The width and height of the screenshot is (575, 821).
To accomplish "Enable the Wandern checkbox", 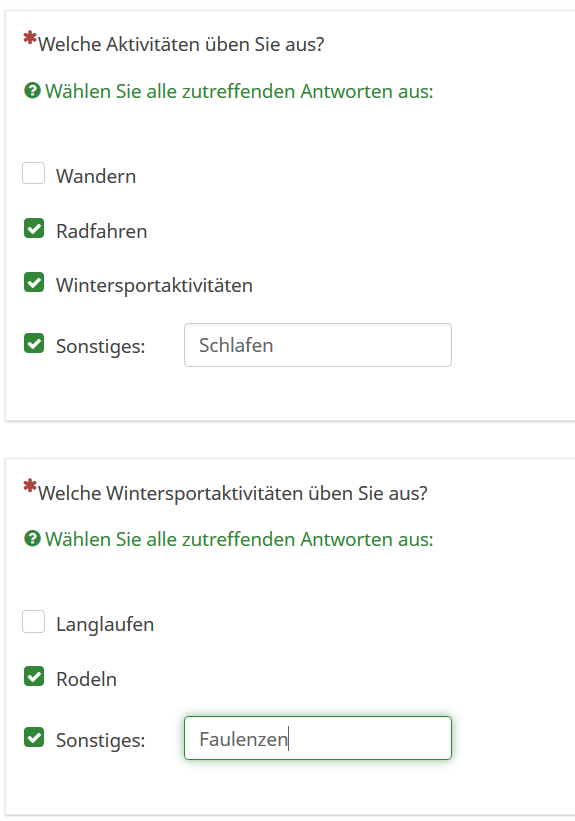I will click(x=34, y=173).
